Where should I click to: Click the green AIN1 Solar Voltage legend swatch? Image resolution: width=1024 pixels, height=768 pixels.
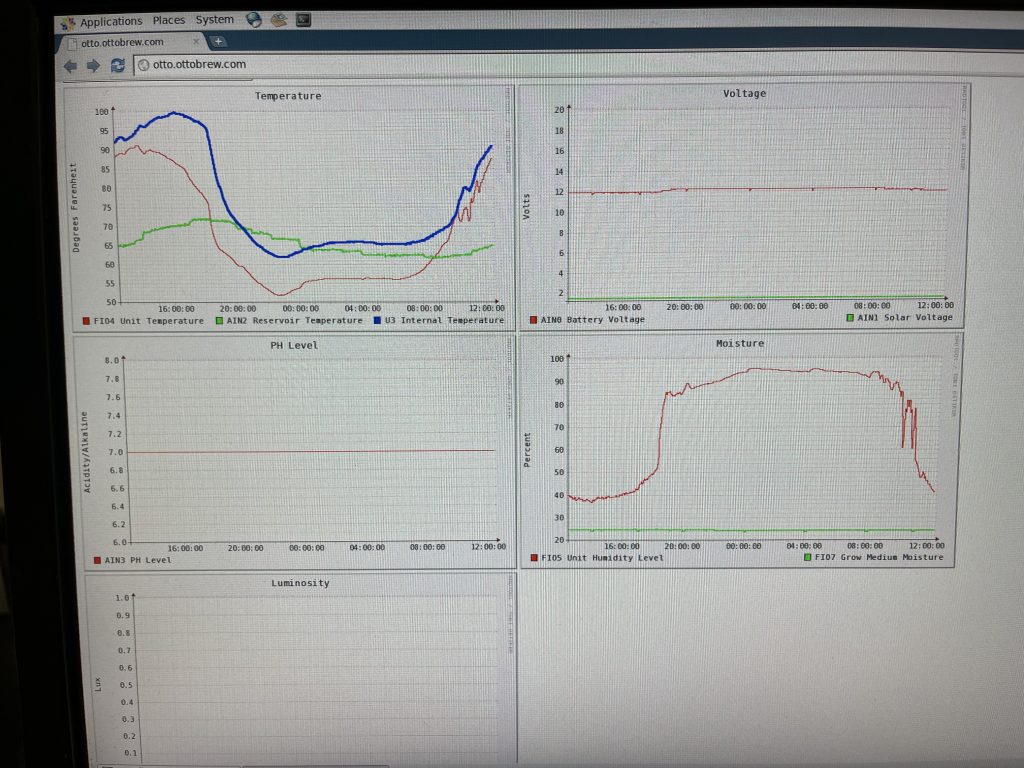click(851, 318)
